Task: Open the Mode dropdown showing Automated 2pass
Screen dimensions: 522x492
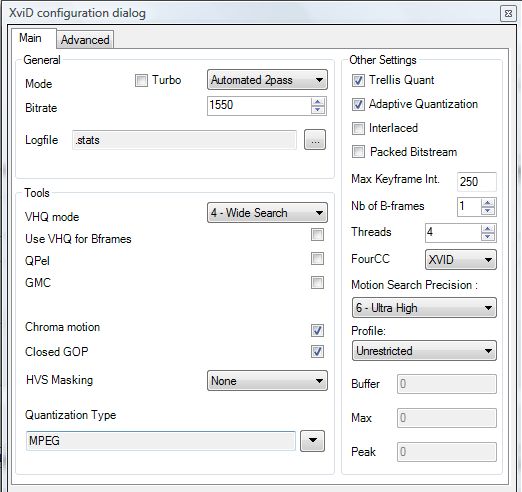Action: pos(267,80)
